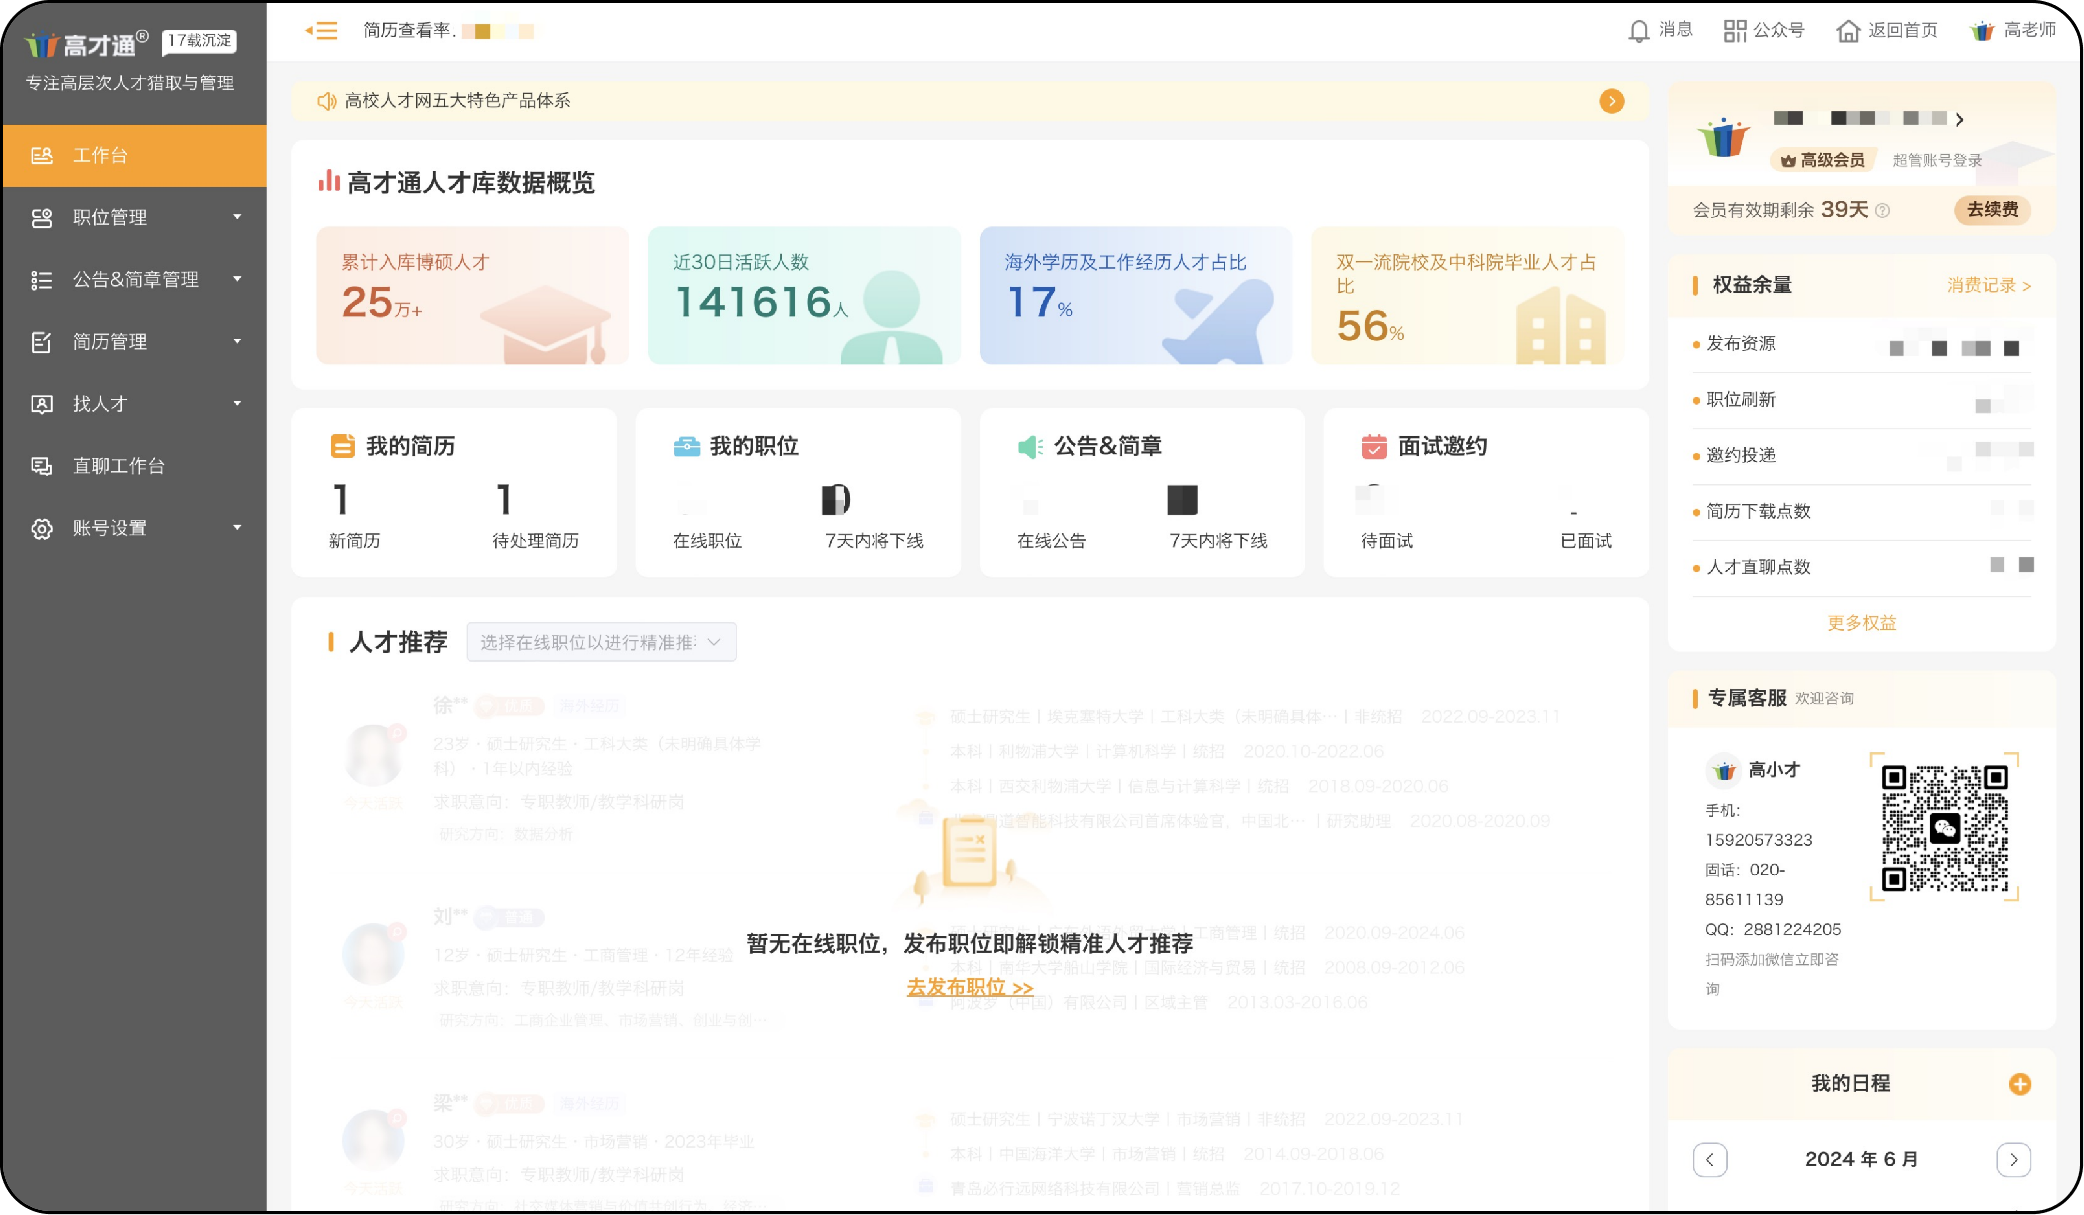Select 账号设置 menu item
The height and width of the screenshot is (1215, 2084).
click(x=135, y=528)
